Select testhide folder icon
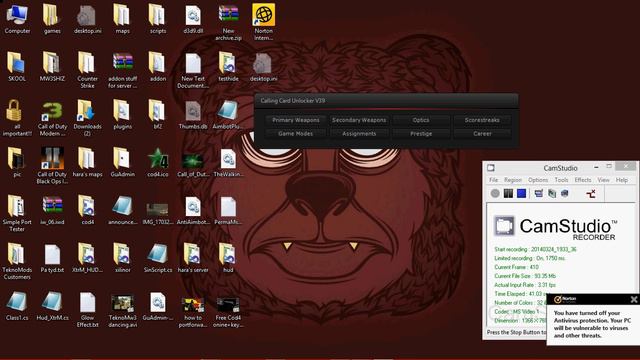Viewport: 640px width, 360px height. click(228, 67)
